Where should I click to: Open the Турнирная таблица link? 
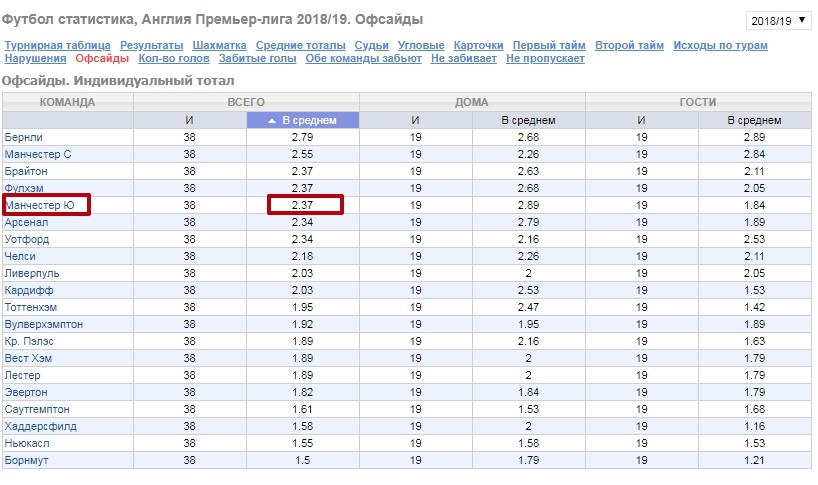(x=57, y=45)
